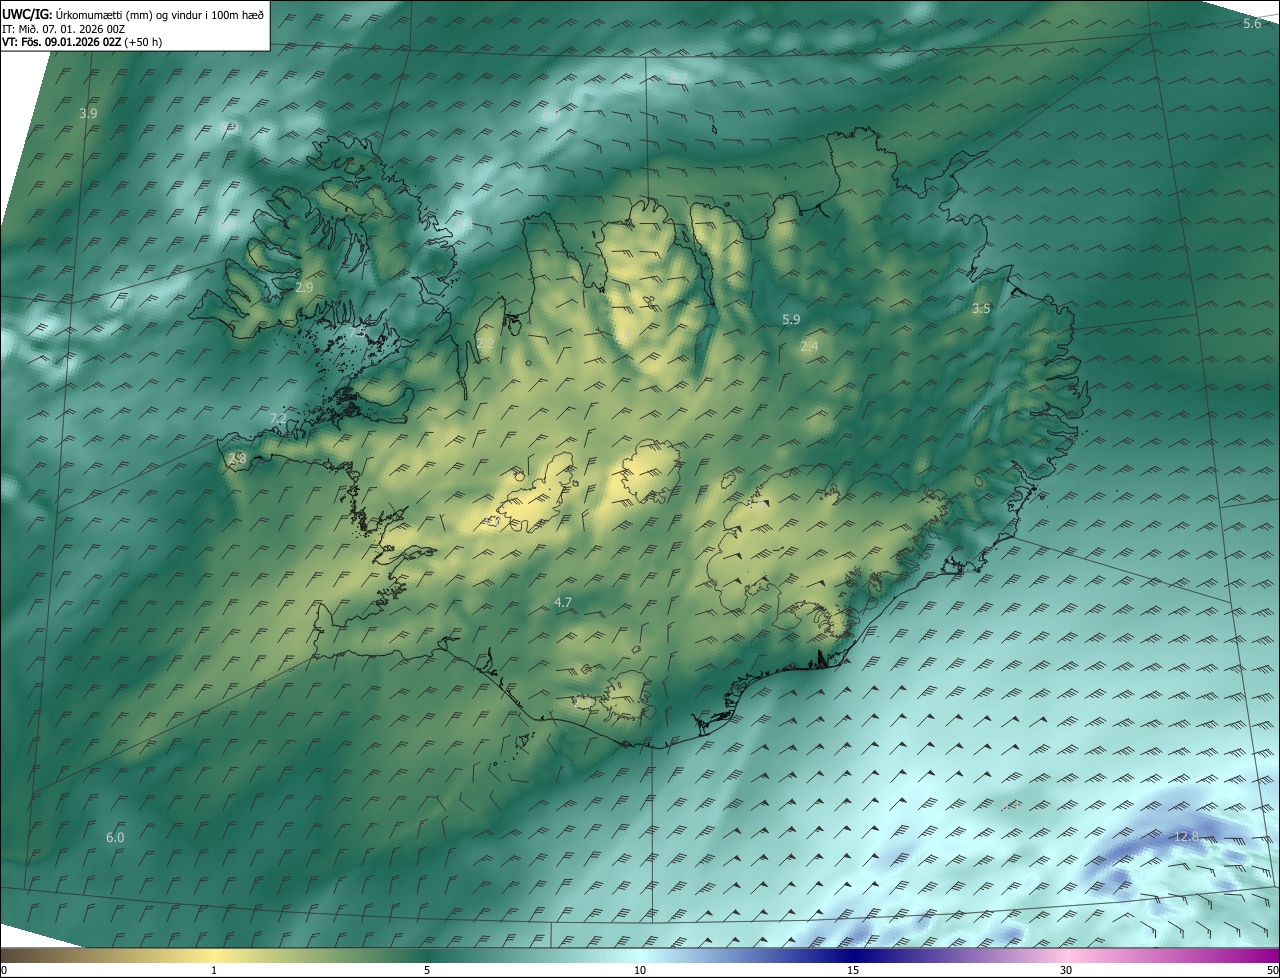Click the precipitation value 2.9
The height and width of the screenshot is (978, 1280).
(x=304, y=287)
